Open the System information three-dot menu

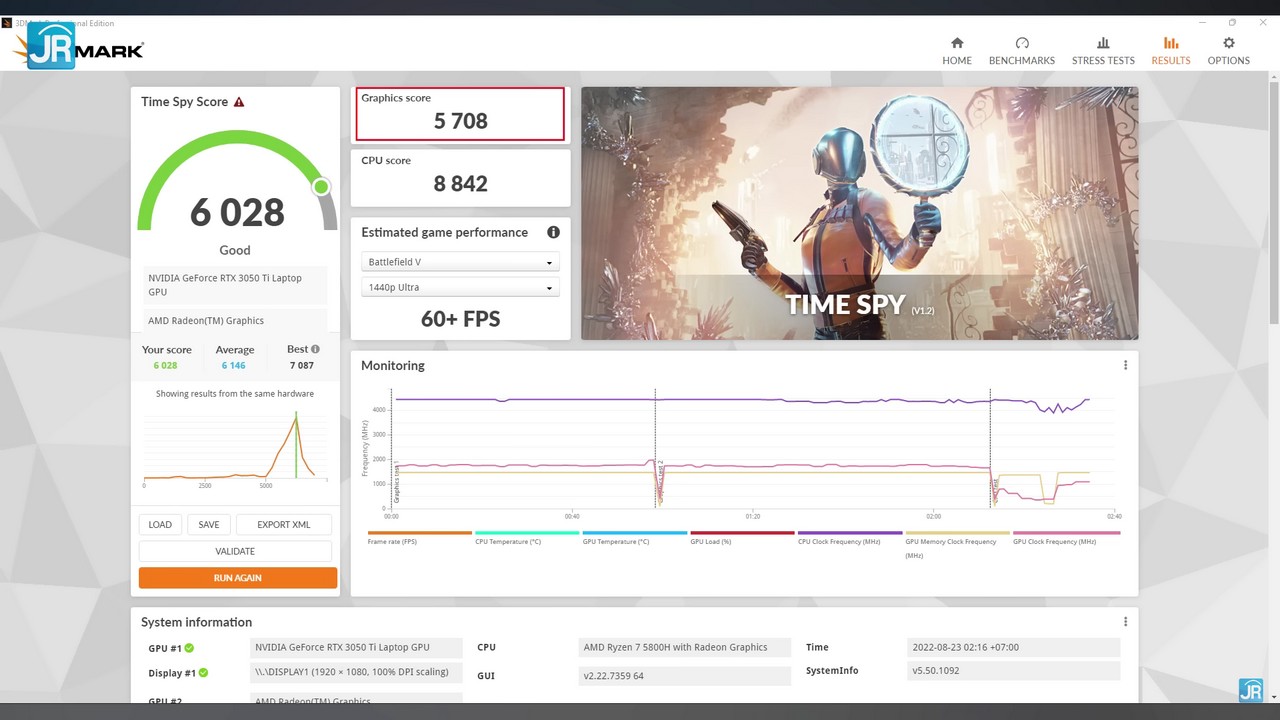pyautogui.click(x=1125, y=621)
